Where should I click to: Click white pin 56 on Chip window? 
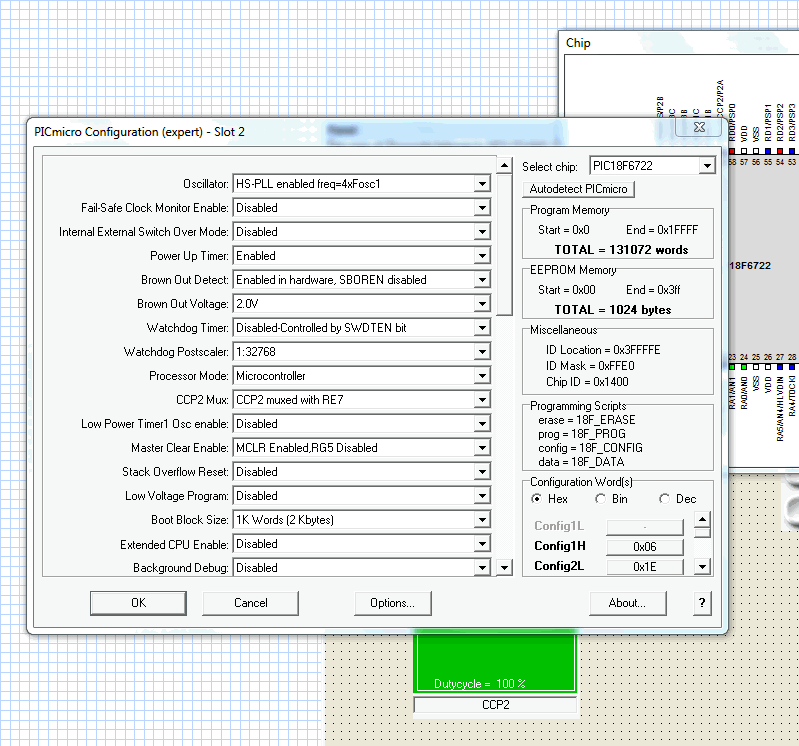(756, 151)
